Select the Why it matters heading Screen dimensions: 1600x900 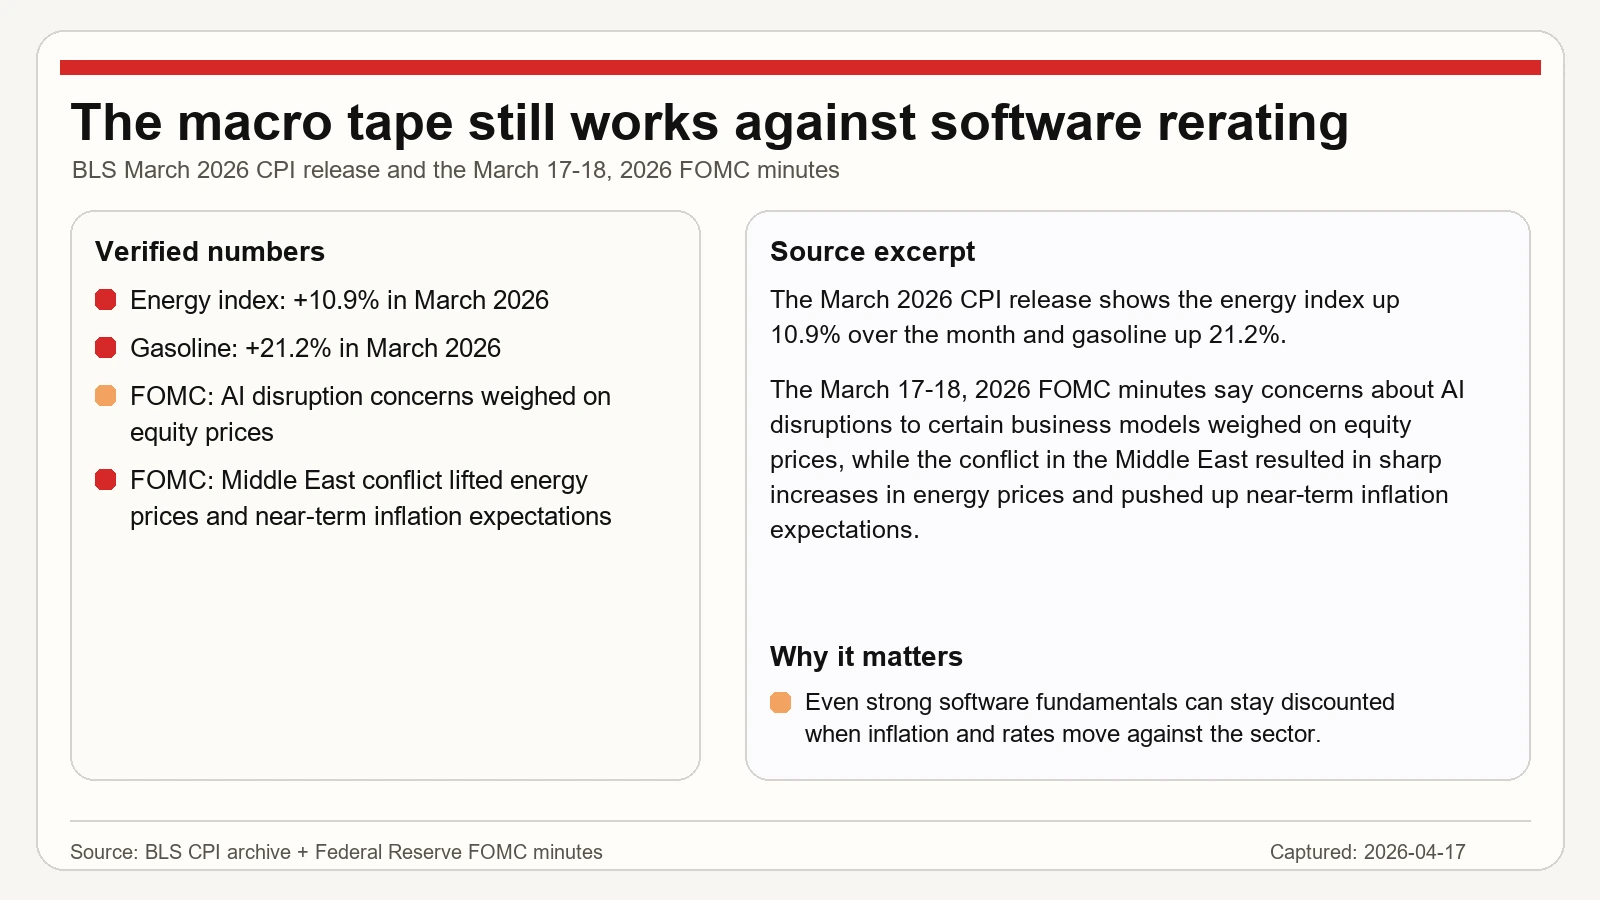[x=866, y=657]
